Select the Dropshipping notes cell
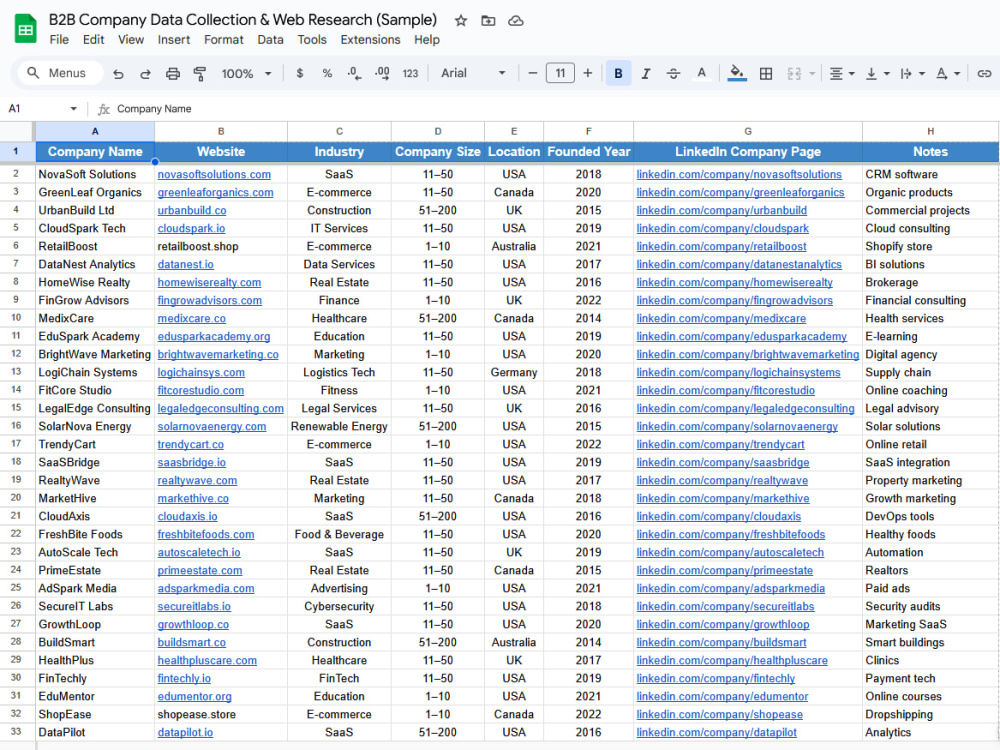Screen dimensions: 1000x750 tap(930, 714)
